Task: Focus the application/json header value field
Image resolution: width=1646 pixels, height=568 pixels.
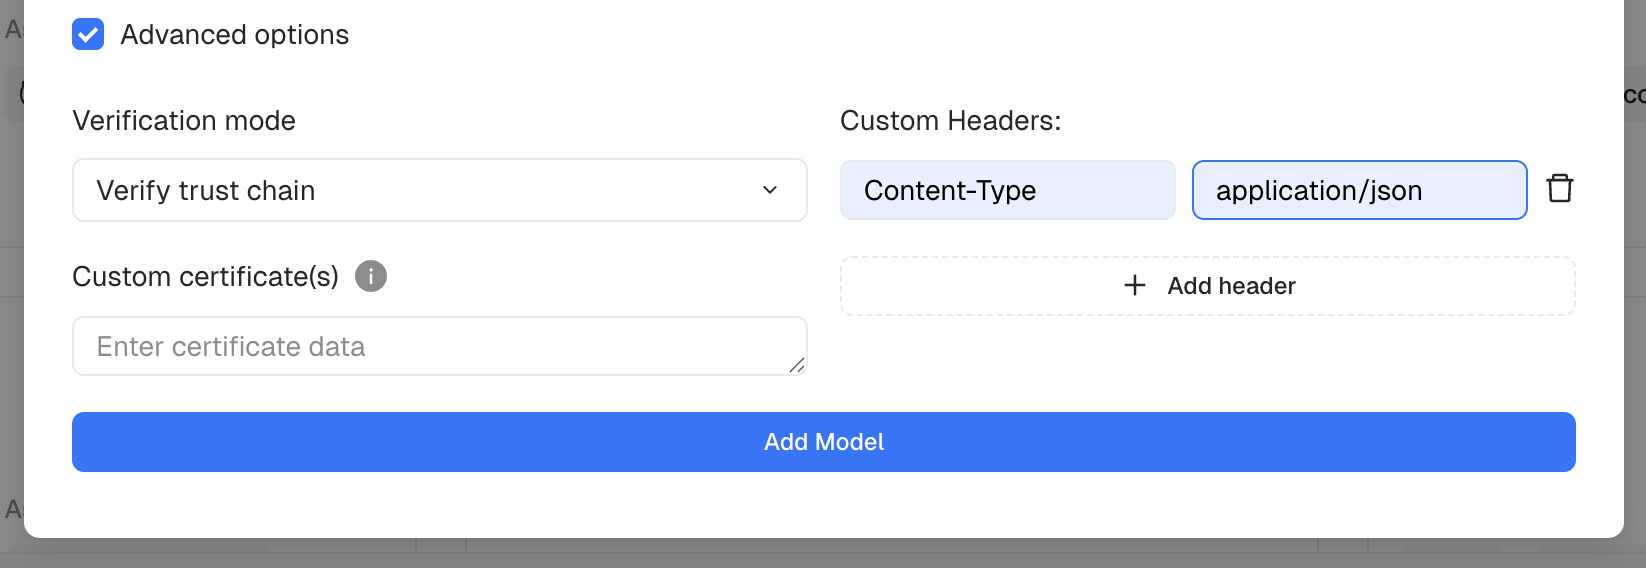Action: pyautogui.click(x=1360, y=190)
